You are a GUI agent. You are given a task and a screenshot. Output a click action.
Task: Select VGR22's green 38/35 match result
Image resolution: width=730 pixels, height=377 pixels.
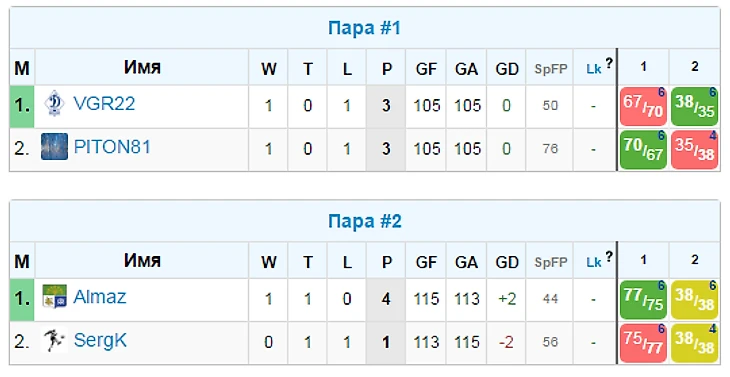[695, 106]
